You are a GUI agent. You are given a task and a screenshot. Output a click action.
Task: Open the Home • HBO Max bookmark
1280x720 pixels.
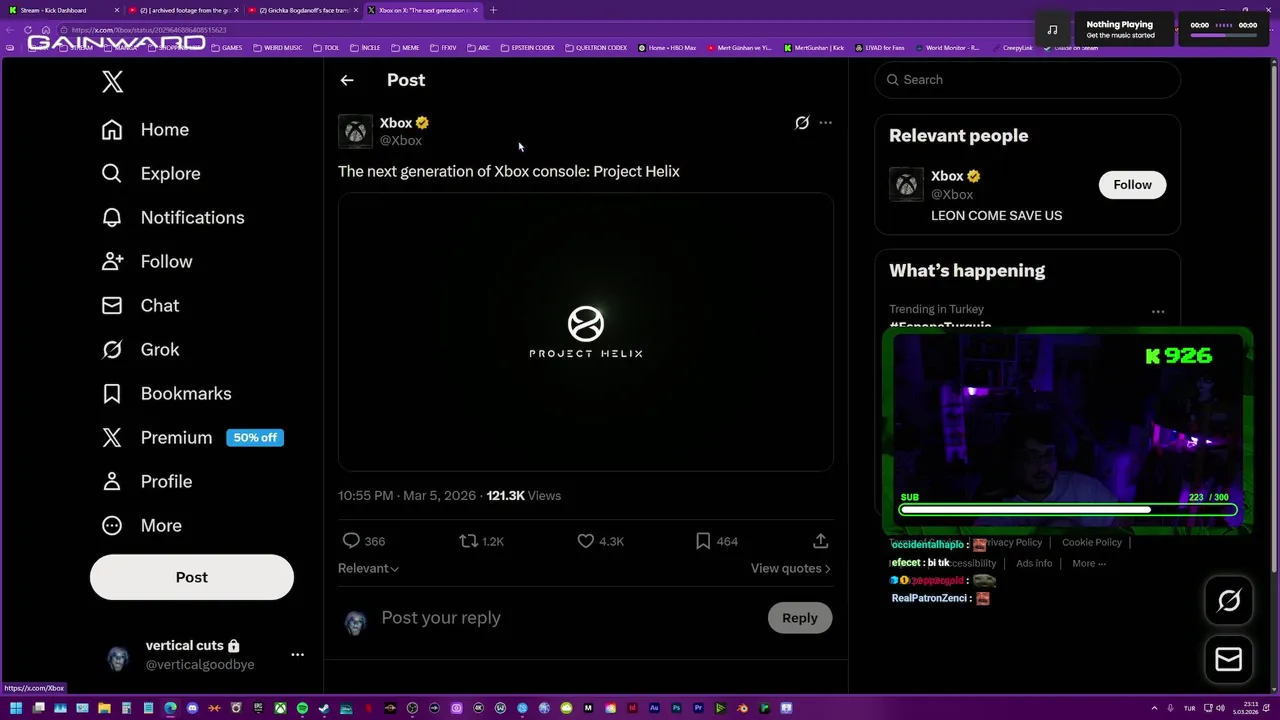[667, 48]
